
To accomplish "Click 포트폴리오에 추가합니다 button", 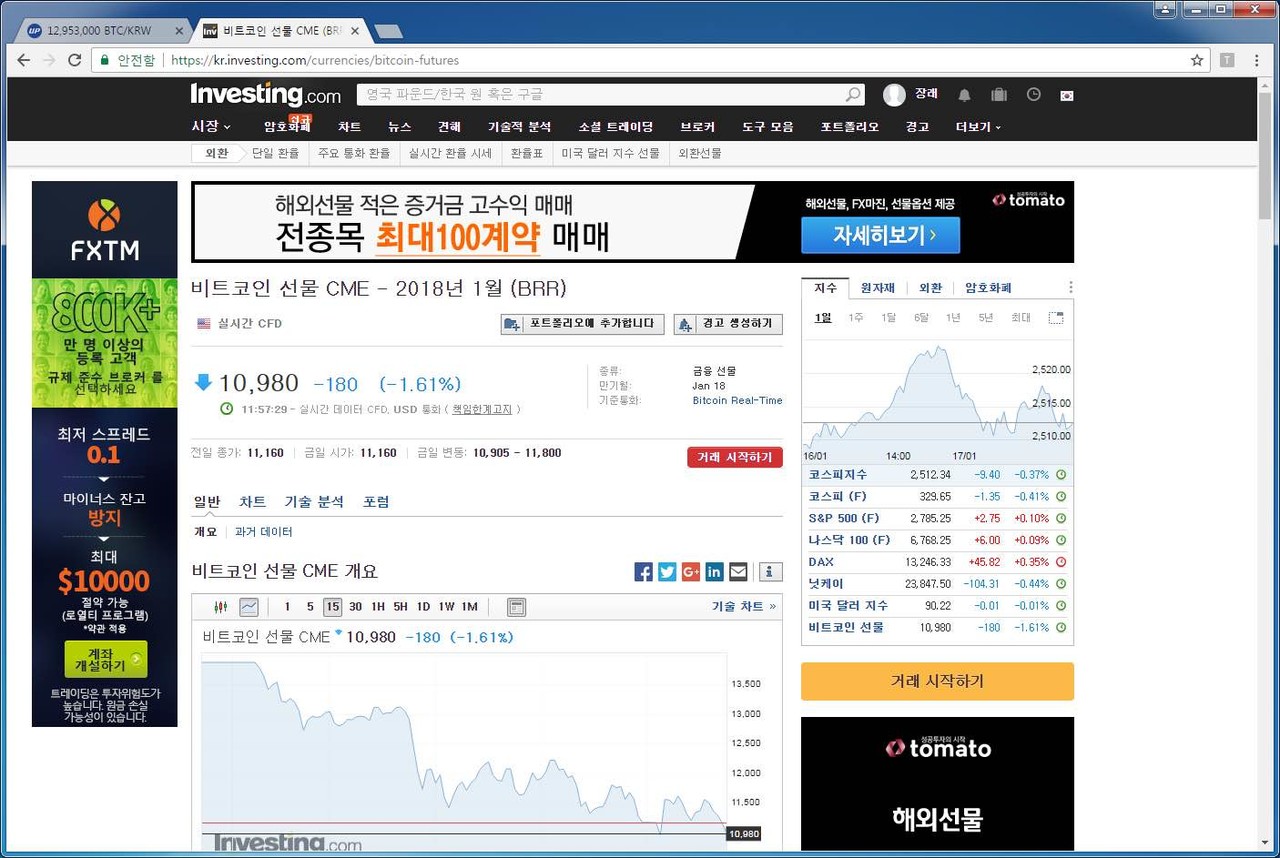I will (582, 324).
